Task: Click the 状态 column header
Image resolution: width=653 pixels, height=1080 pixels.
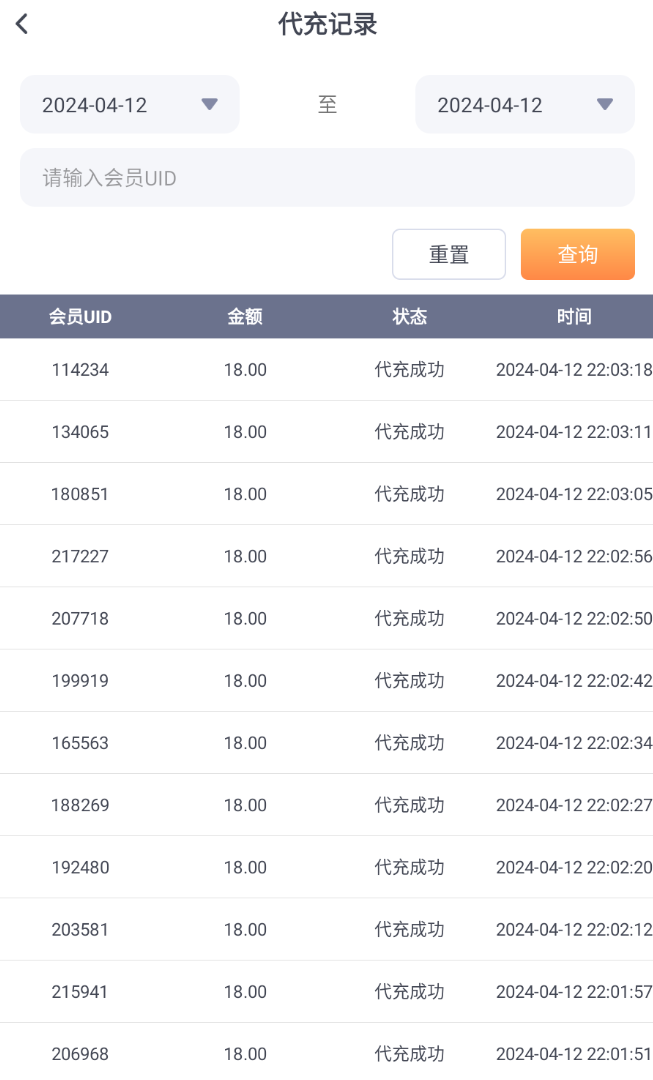Action: (409, 317)
